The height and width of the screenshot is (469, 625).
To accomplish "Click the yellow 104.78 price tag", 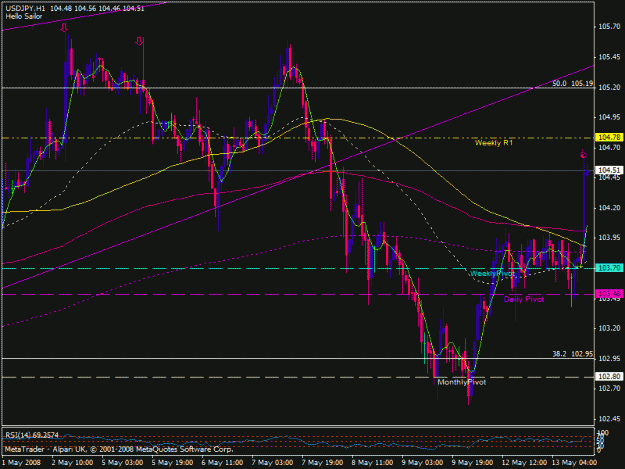I will 609,137.
